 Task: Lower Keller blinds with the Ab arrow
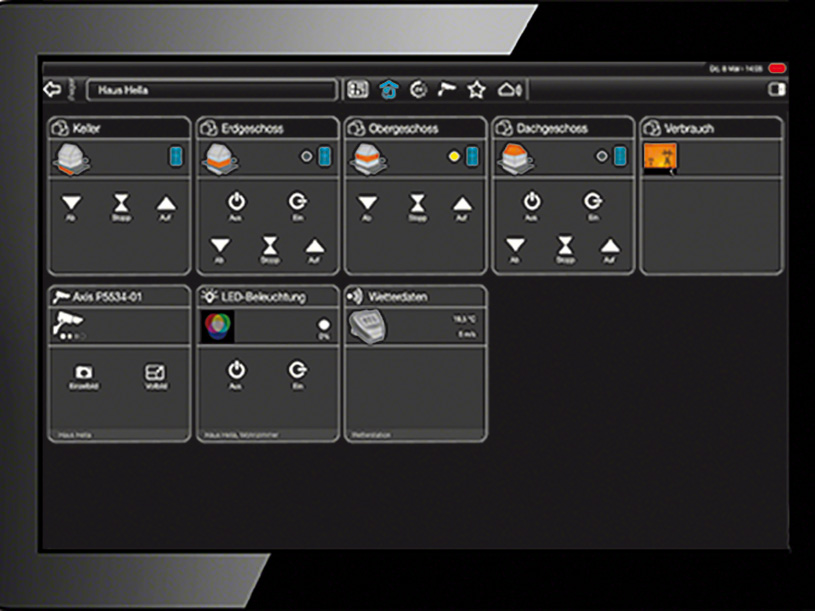pyautogui.click(x=71, y=204)
